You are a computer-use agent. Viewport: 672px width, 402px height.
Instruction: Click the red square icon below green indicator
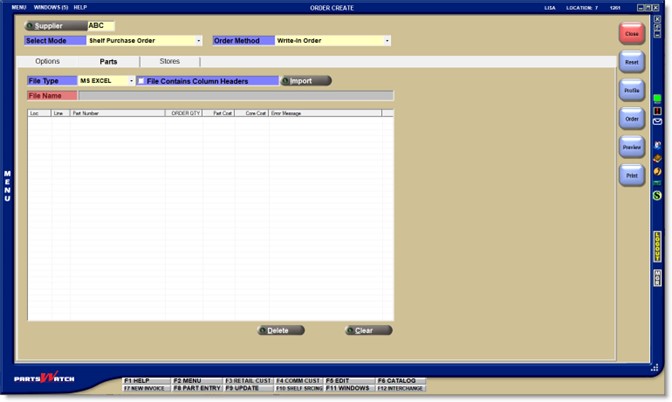[657, 110]
